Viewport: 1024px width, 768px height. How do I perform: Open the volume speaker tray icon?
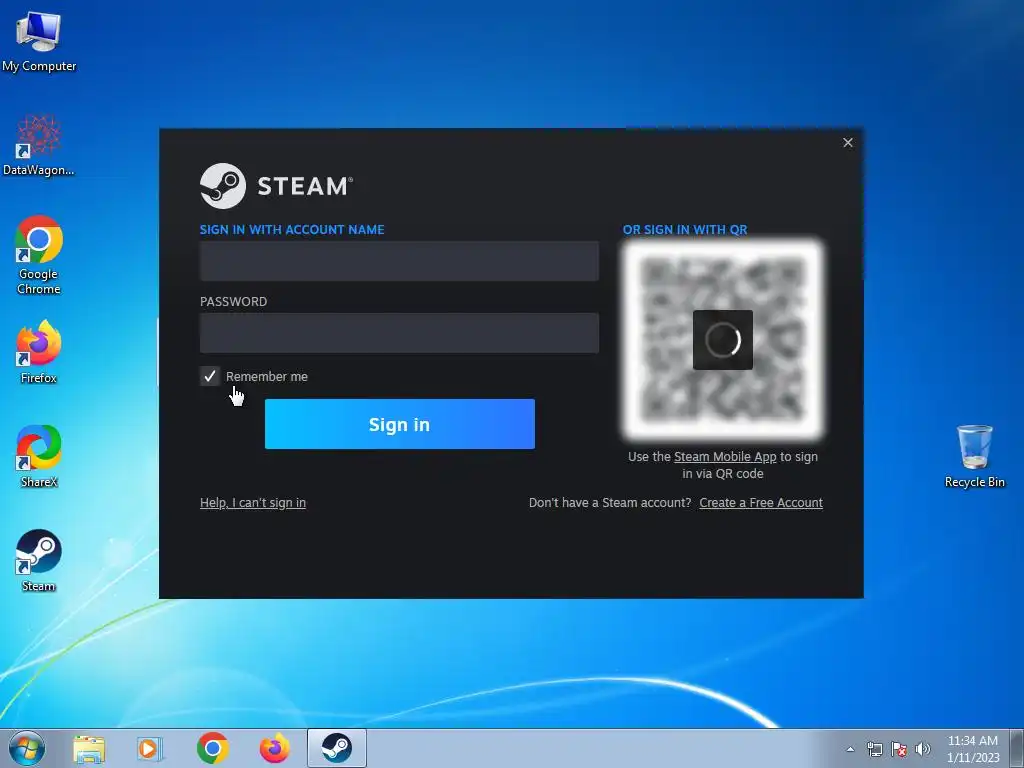pos(923,749)
